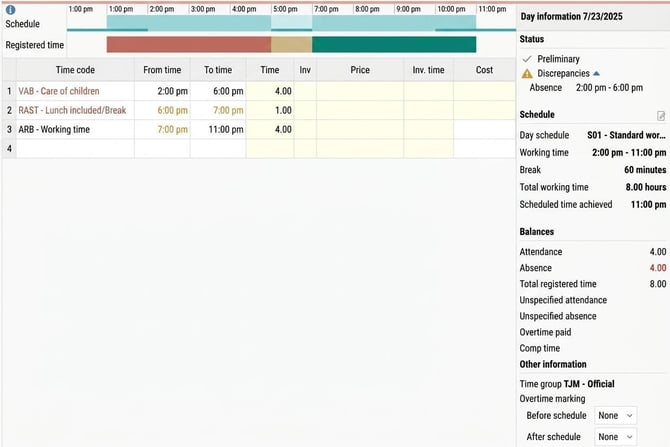
Task: Click the Time code column header
Action: 75,70
